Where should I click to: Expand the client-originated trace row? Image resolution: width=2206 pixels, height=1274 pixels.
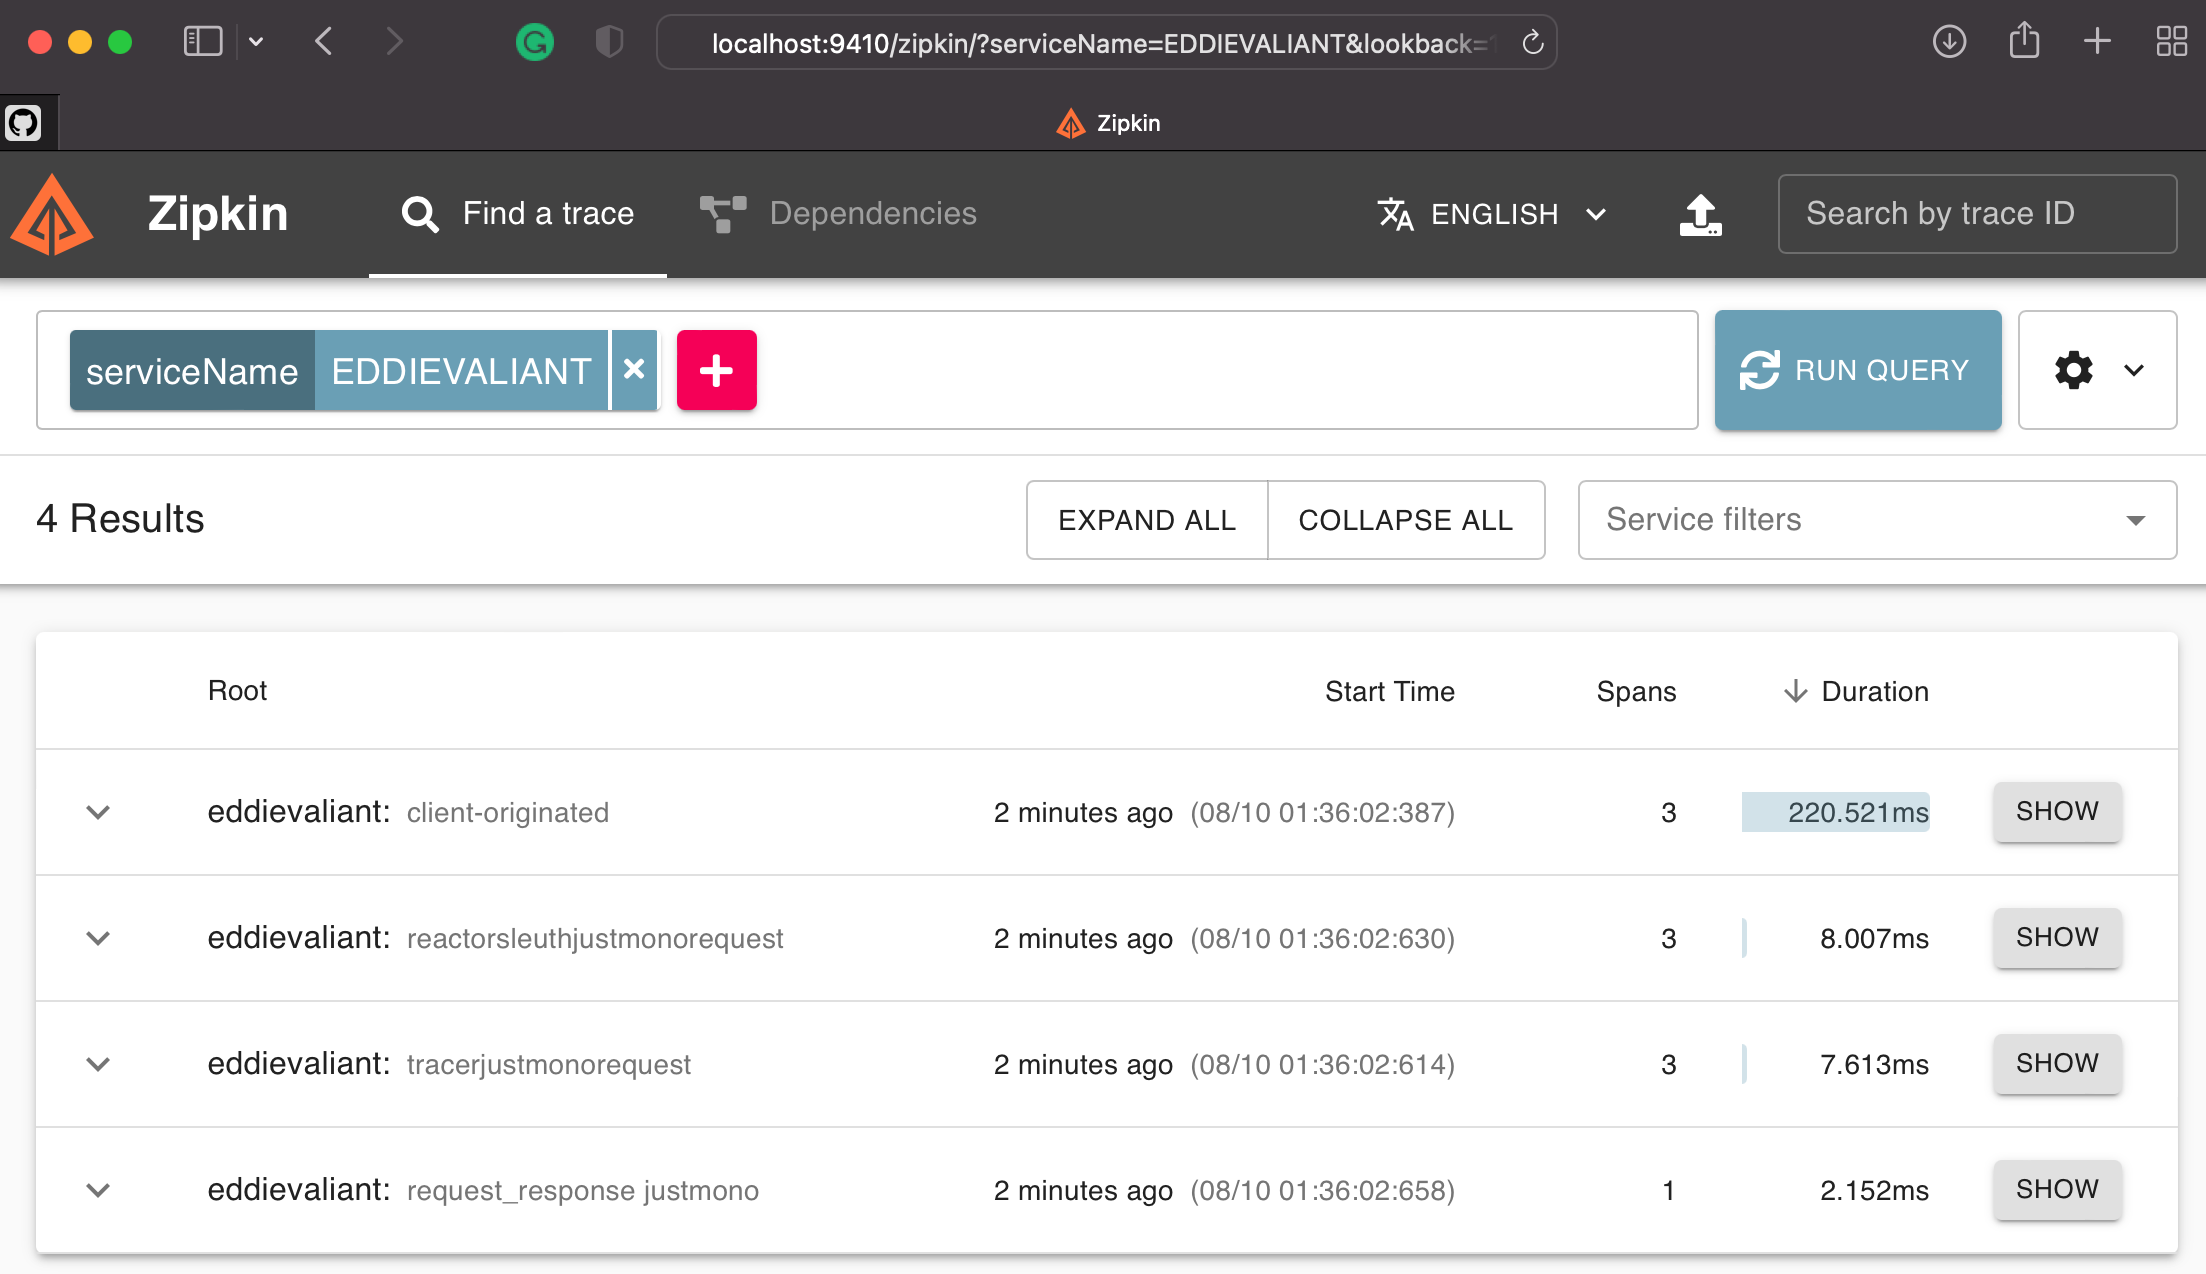98,812
